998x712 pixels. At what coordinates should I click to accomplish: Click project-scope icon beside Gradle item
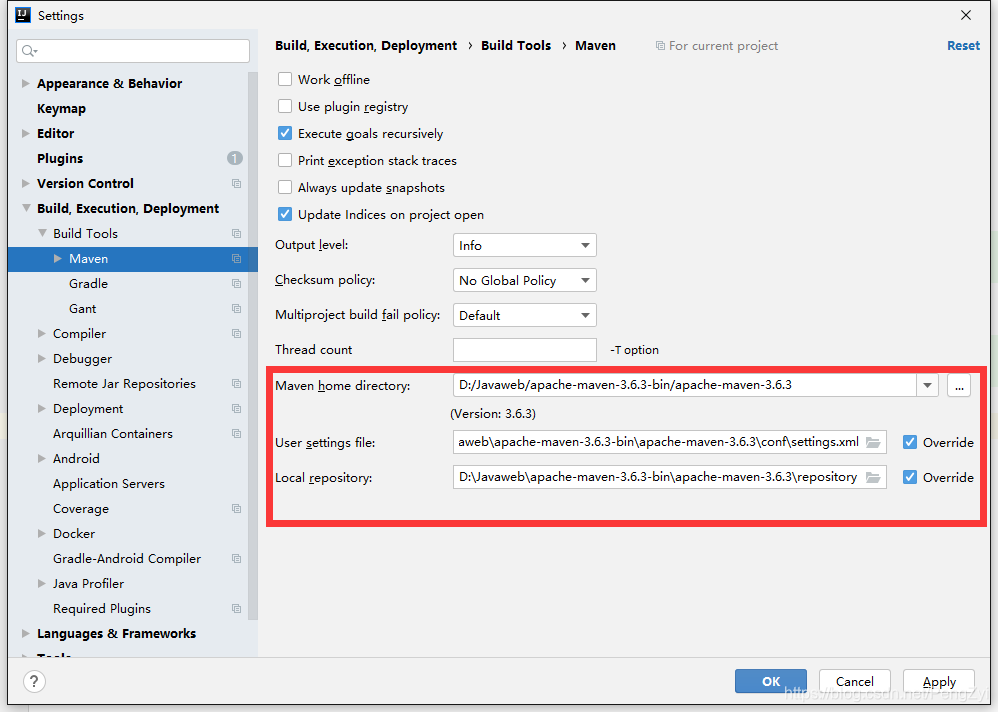(236, 284)
